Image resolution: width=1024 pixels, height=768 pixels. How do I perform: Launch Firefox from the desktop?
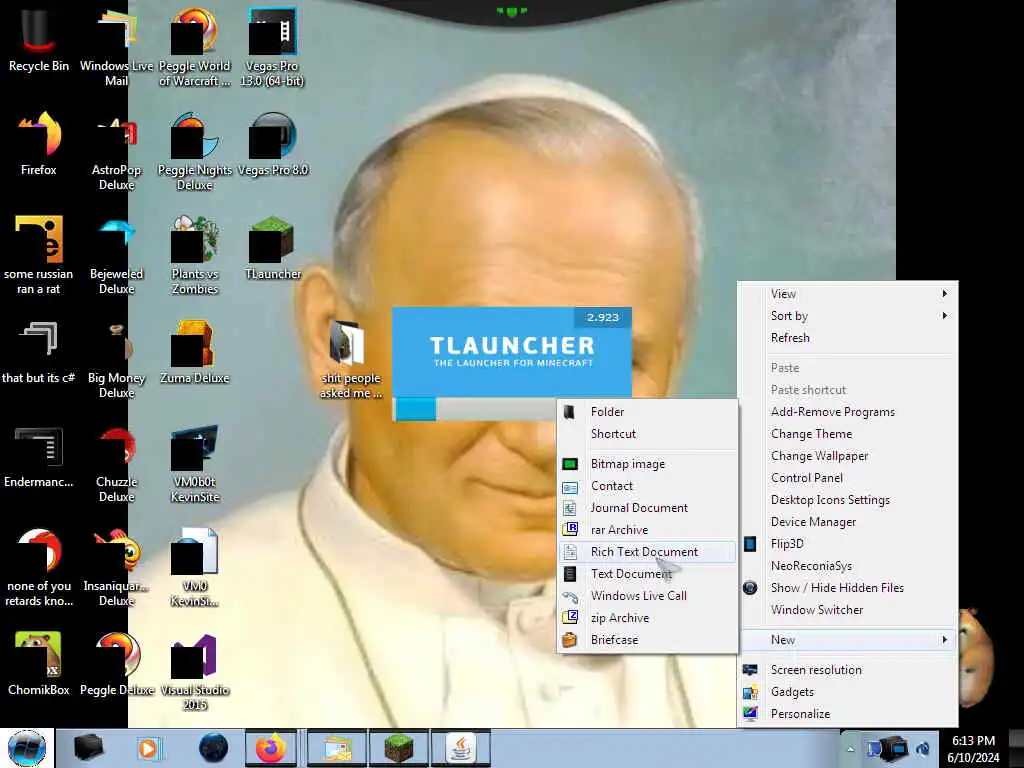(39, 144)
